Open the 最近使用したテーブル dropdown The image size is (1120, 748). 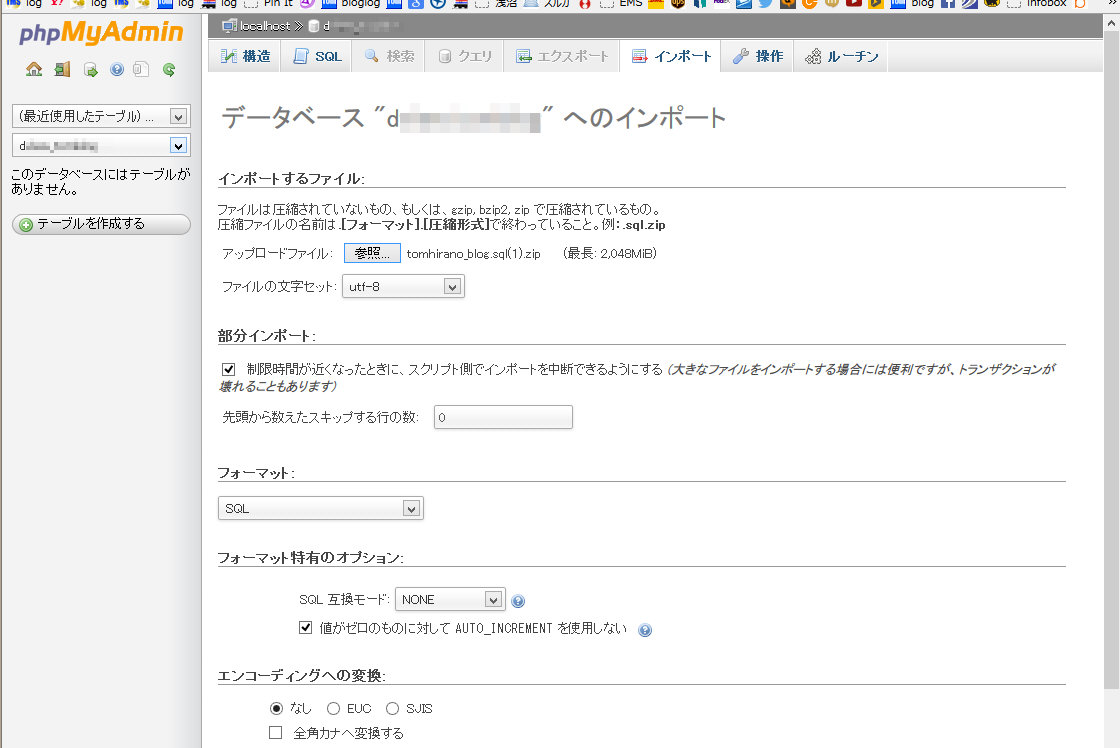[x=100, y=116]
